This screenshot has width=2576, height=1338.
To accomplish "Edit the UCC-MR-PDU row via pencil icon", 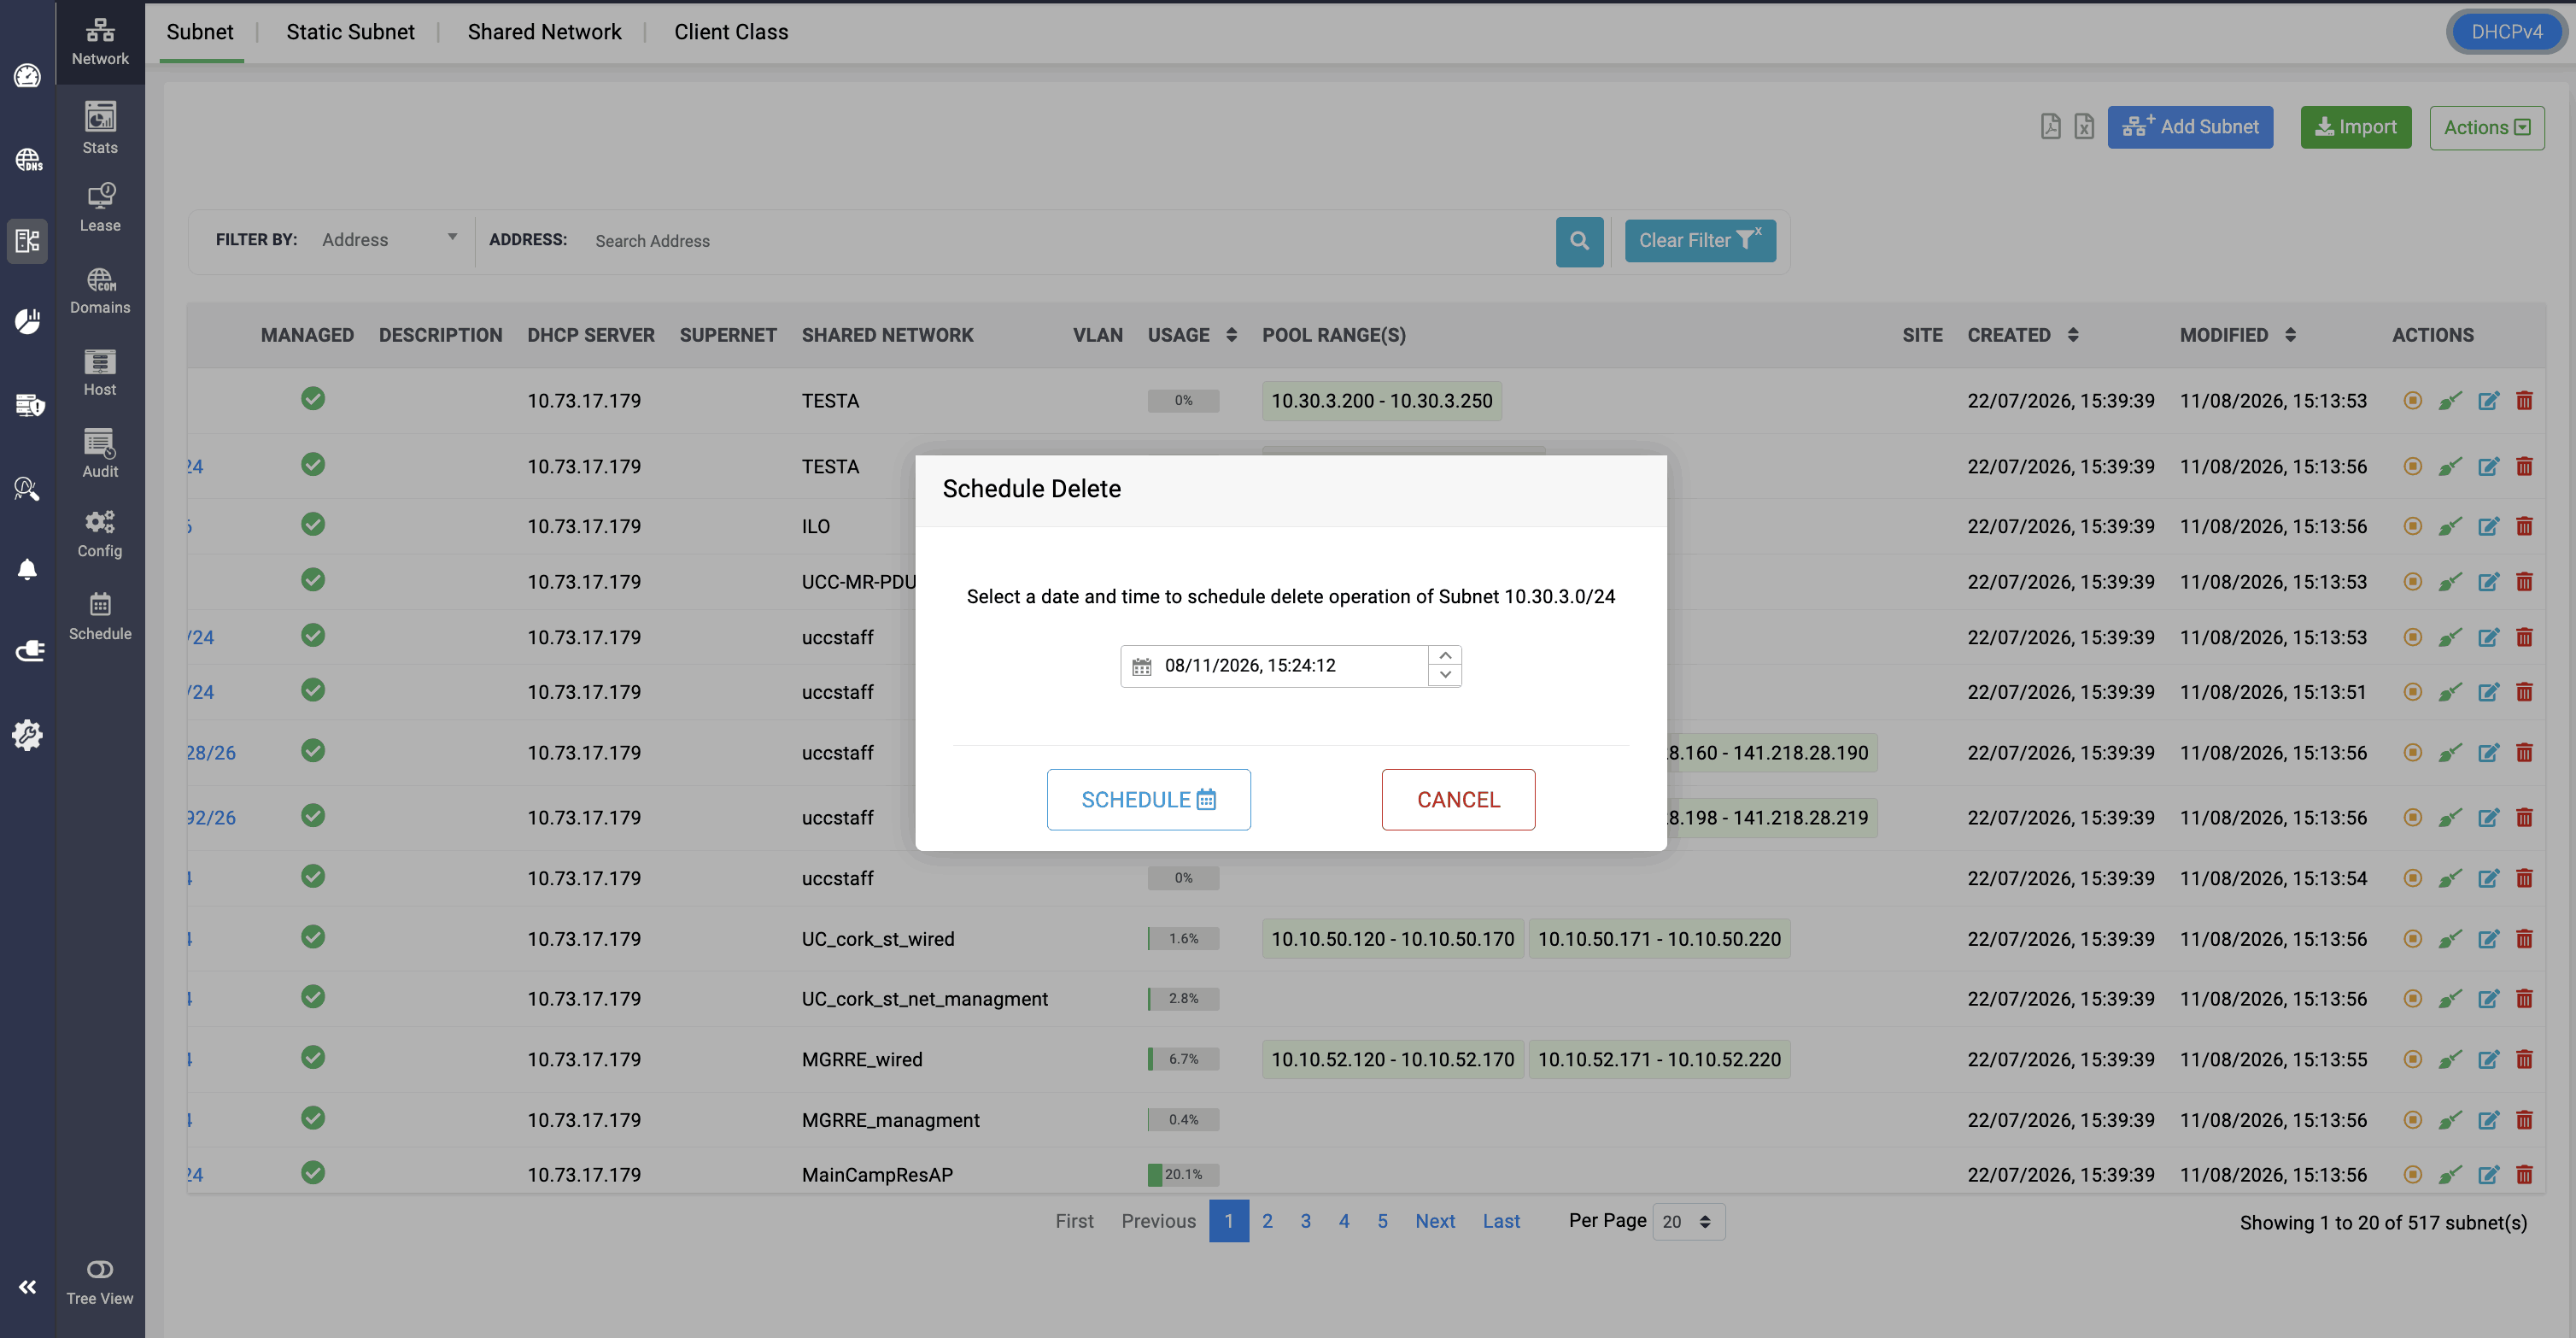I will [x=2488, y=582].
